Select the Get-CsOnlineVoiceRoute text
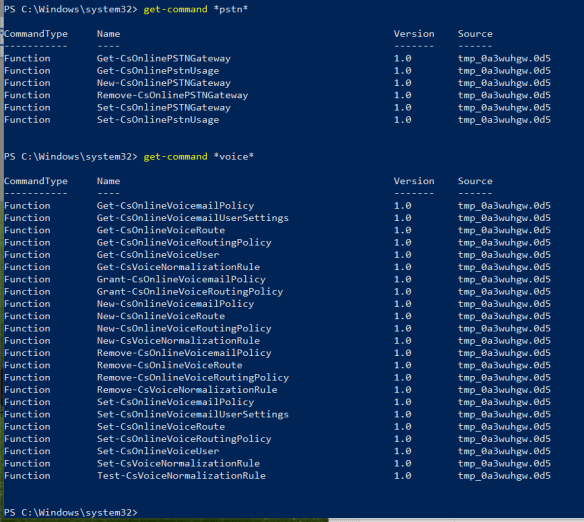The width and height of the screenshot is (584, 522). click(x=161, y=230)
